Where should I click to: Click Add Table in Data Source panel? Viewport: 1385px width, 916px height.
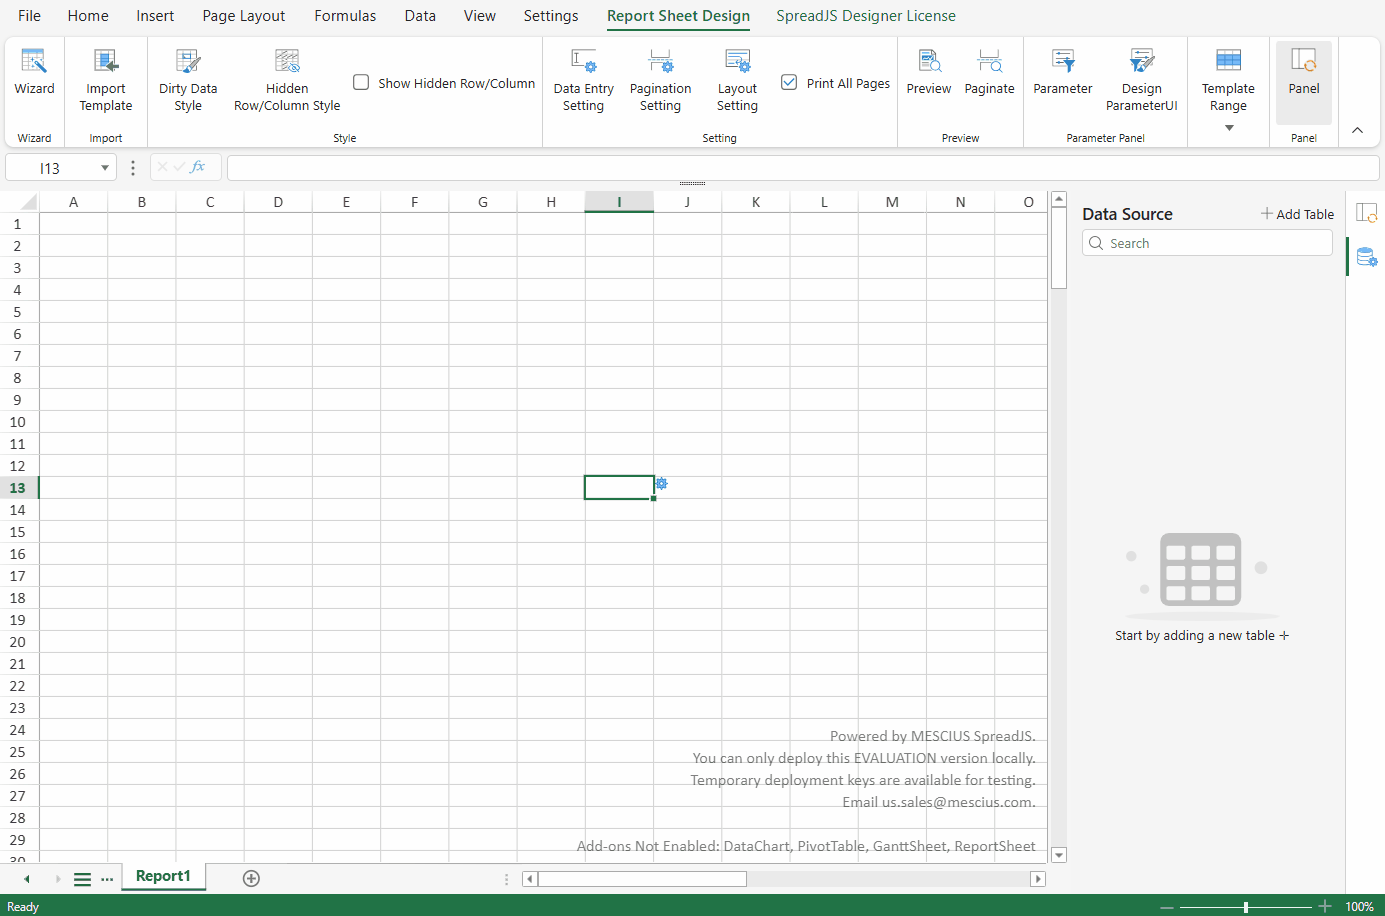pos(1296,213)
